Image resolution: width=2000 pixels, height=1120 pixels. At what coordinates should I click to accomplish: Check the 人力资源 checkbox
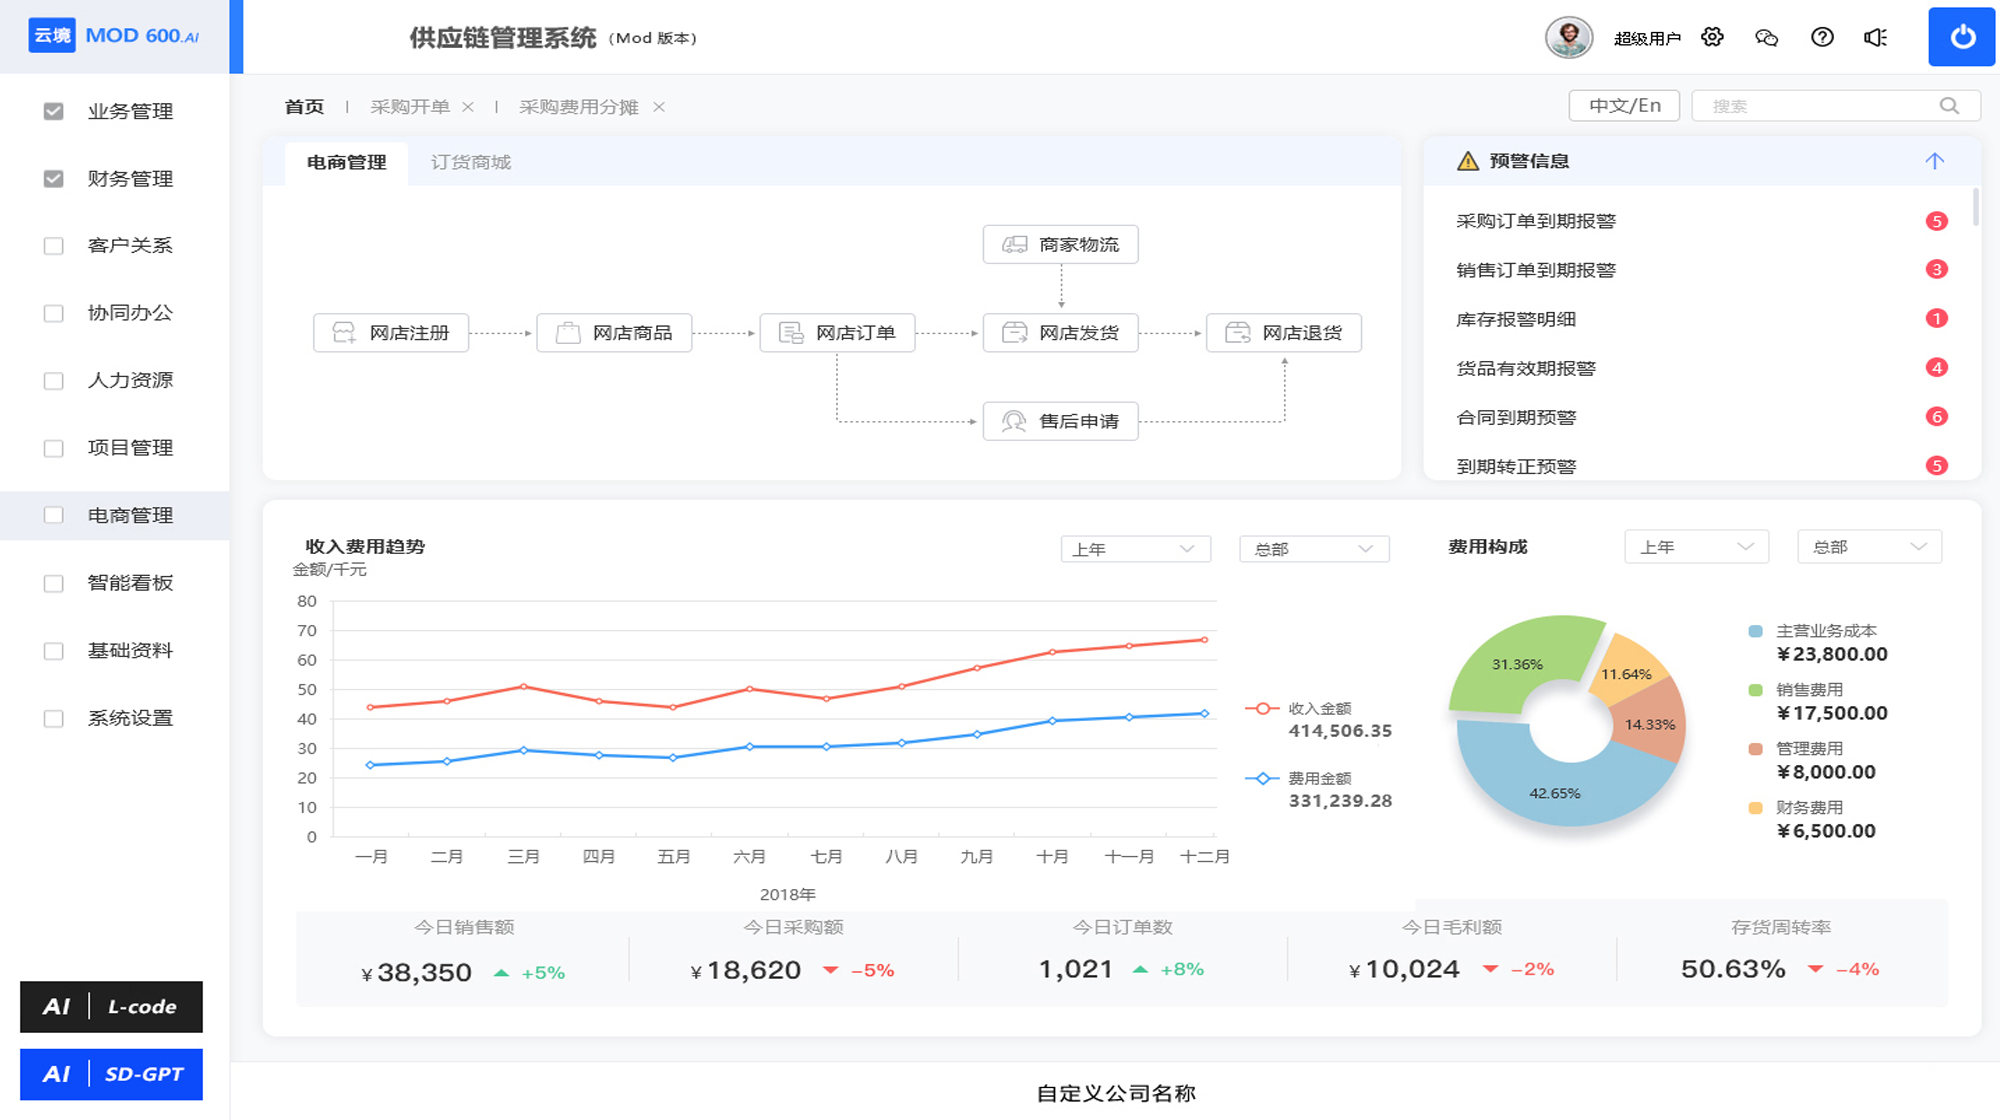point(54,381)
